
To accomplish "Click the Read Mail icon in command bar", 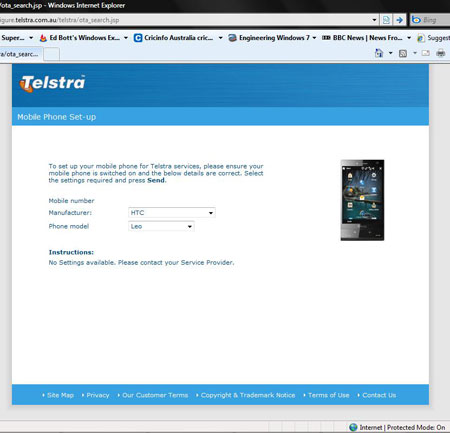I will pos(426,53).
